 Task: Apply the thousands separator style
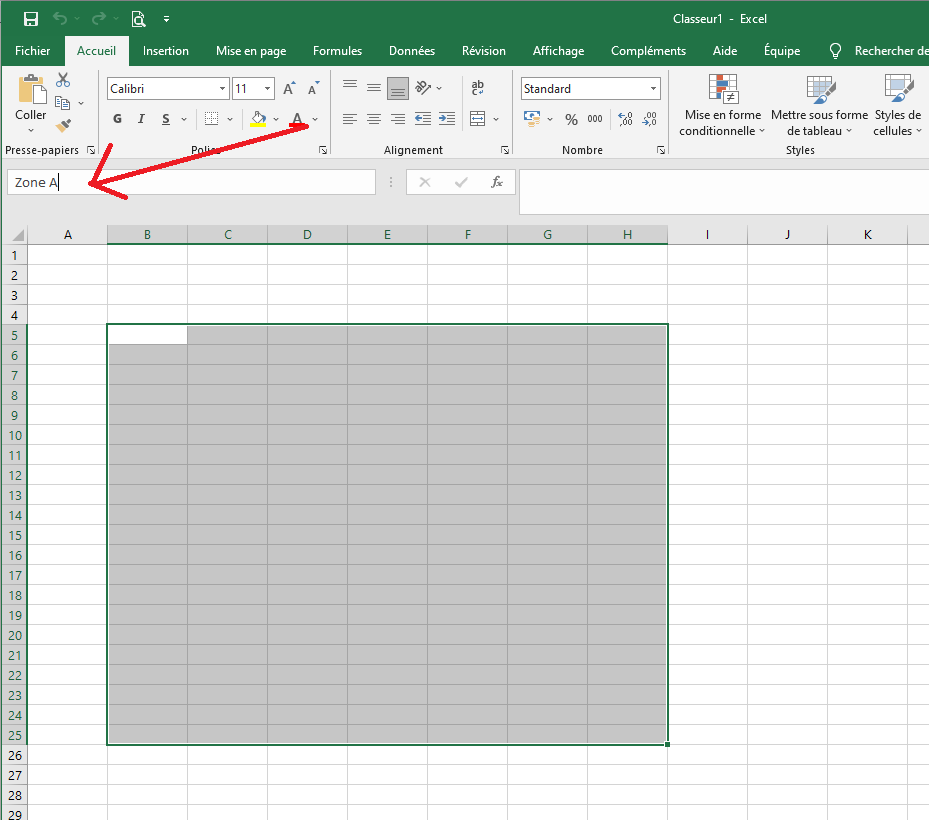(595, 119)
